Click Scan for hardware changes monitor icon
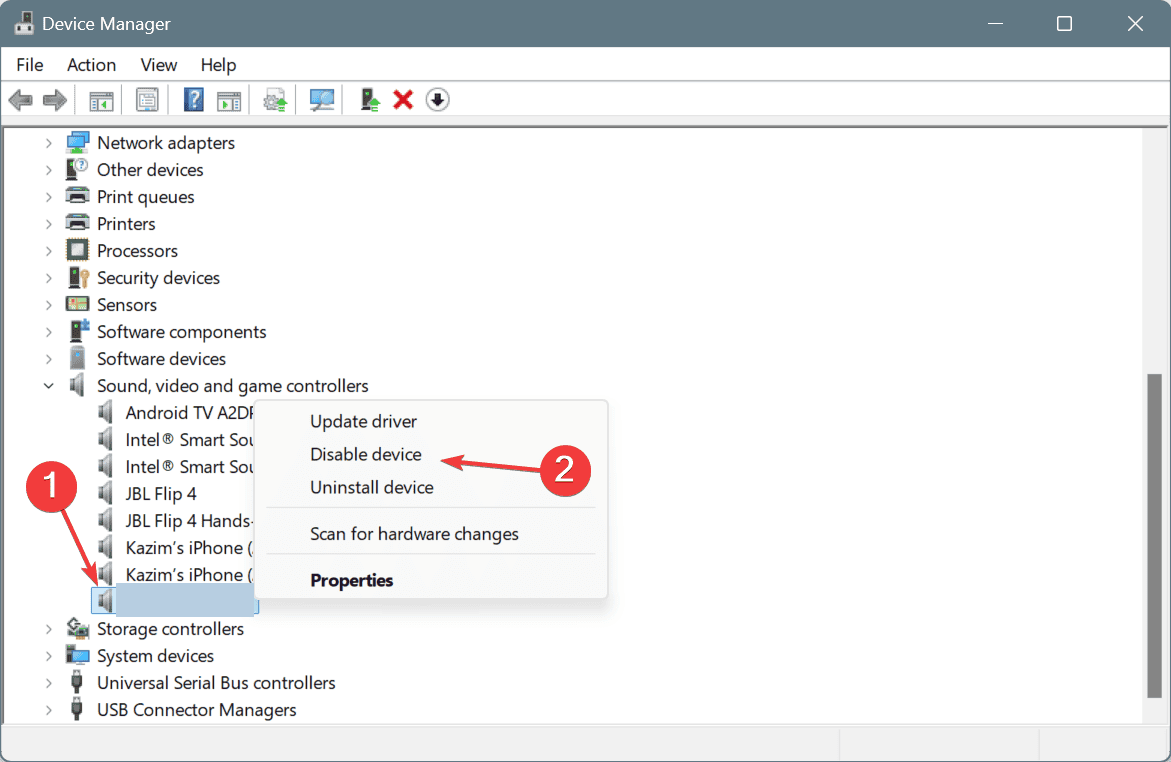Image resolution: width=1171 pixels, height=762 pixels. click(x=322, y=99)
